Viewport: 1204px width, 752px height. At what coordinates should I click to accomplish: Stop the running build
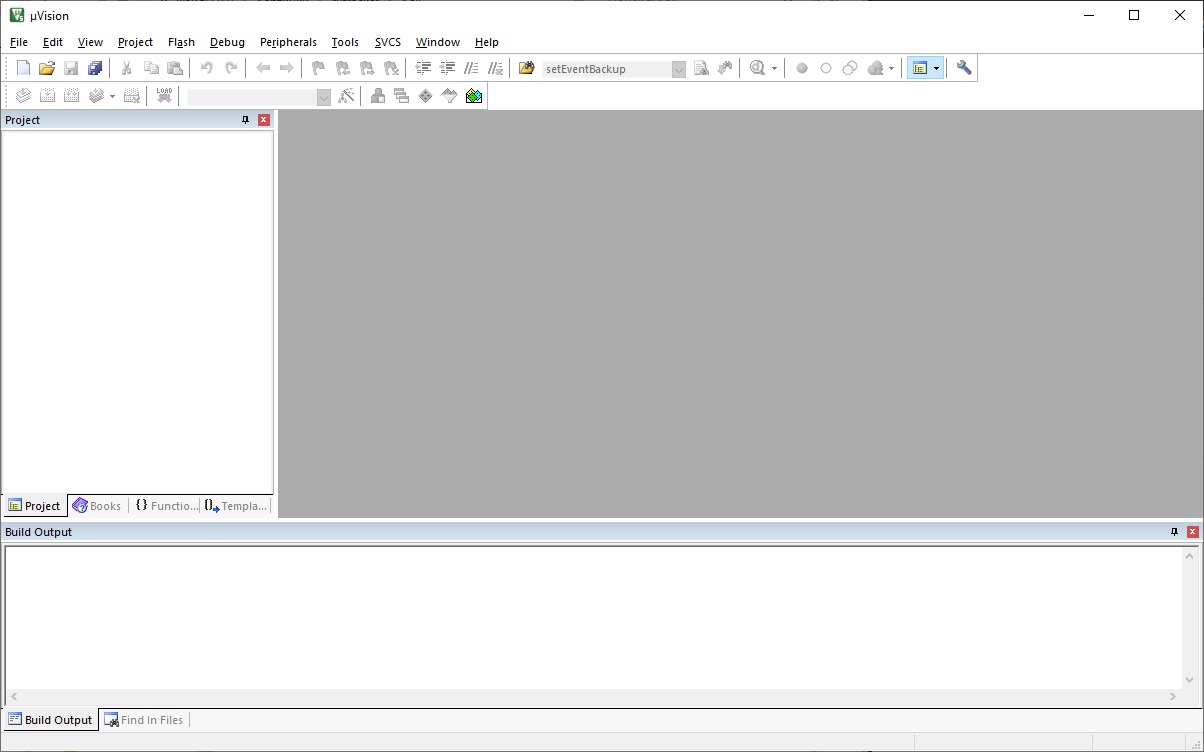(132, 96)
